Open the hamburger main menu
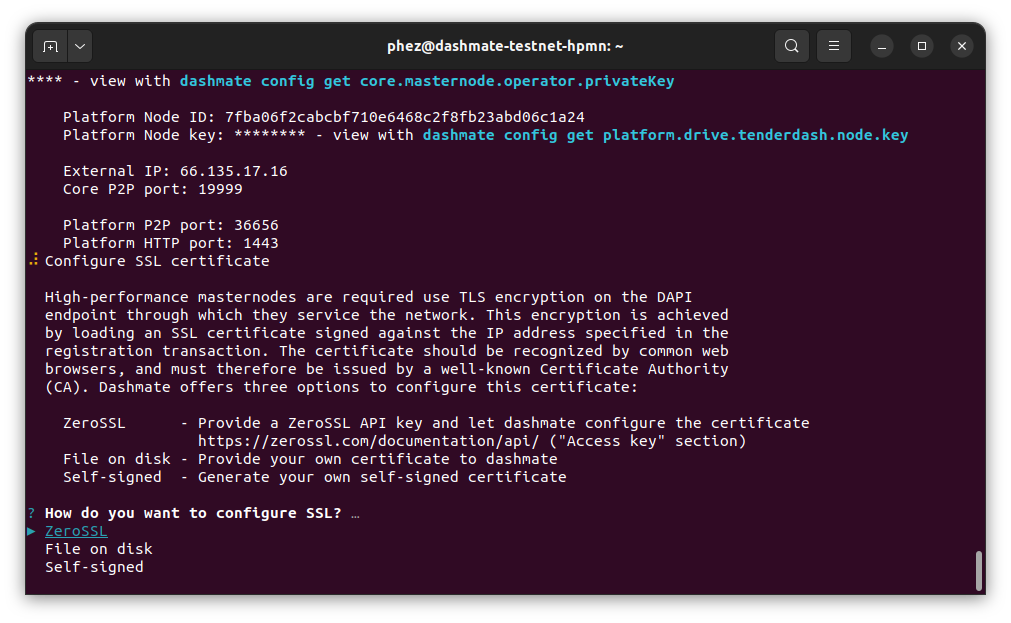 click(834, 46)
